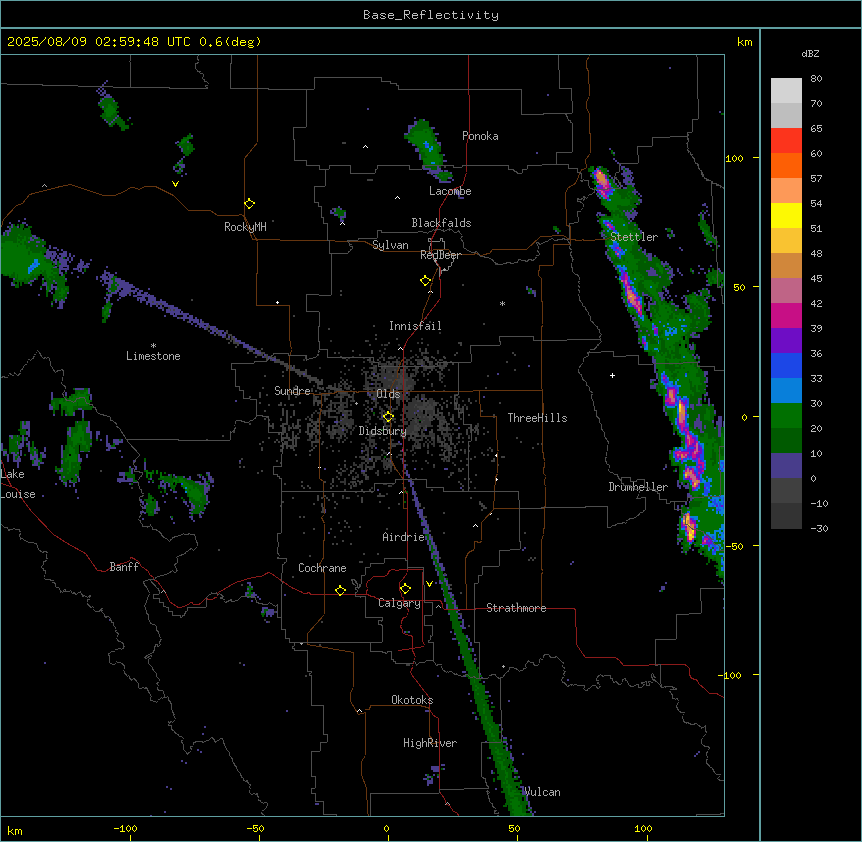This screenshot has height=842, width=862.
Task: Click the 80 value on dBZ legend
Action: coord(816,79)
